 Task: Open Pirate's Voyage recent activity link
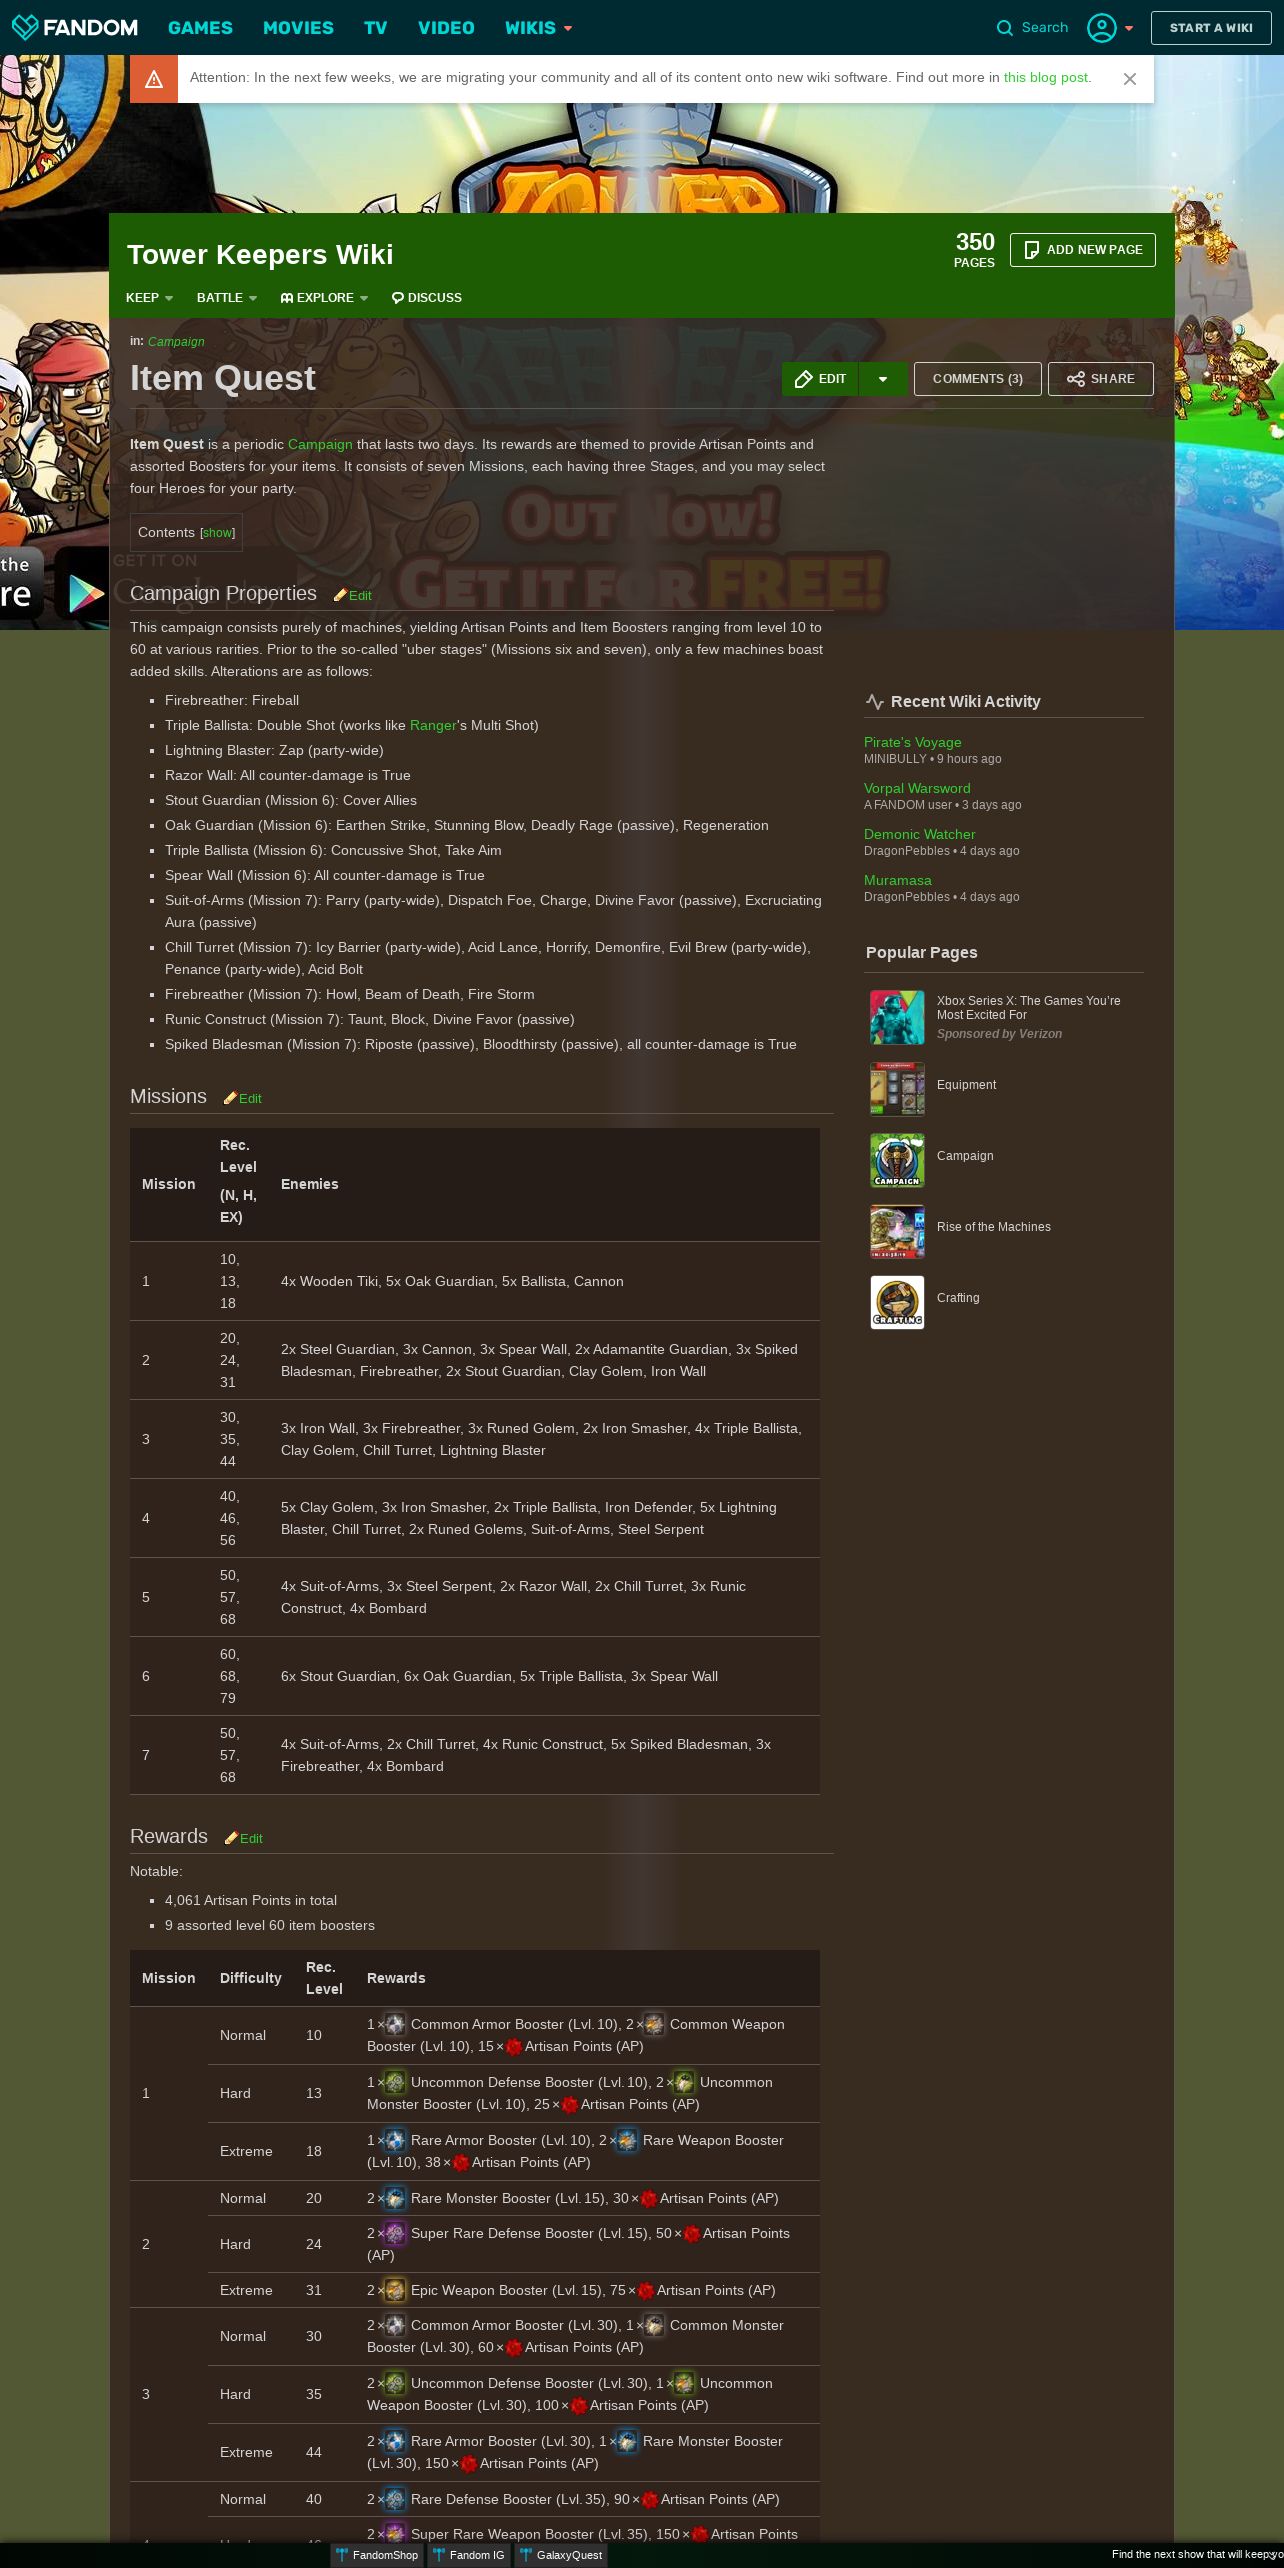point(913,742)
